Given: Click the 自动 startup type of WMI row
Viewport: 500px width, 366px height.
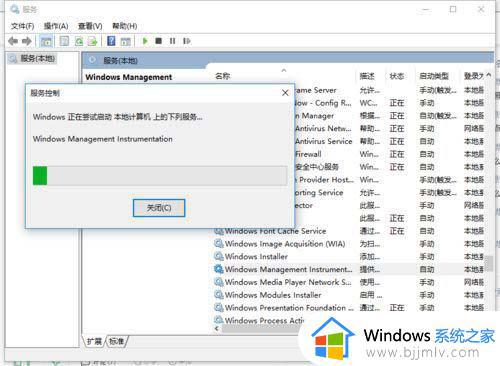Looking at the screenshot, I should coord(427,269).
